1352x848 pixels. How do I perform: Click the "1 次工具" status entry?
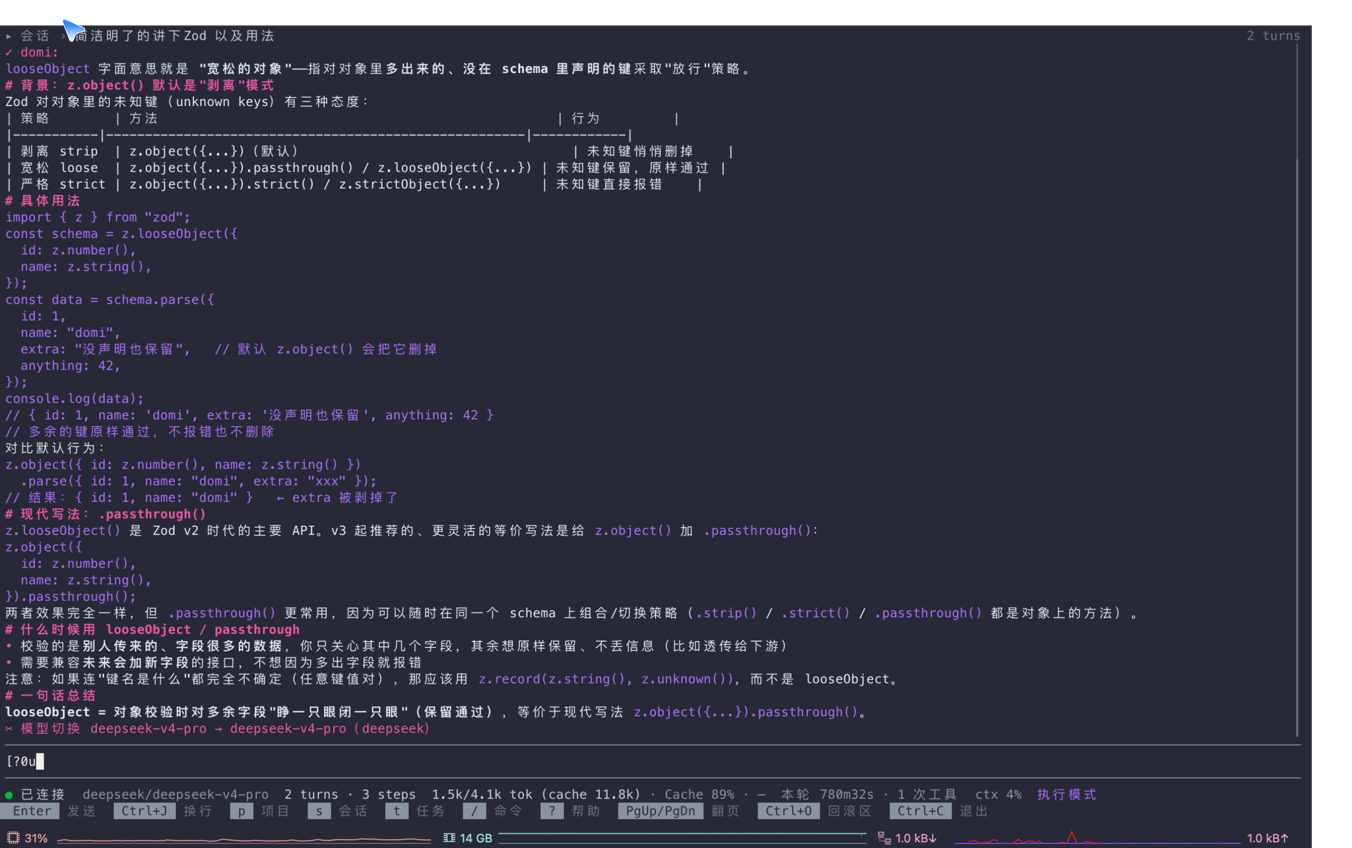pos(927,795)
